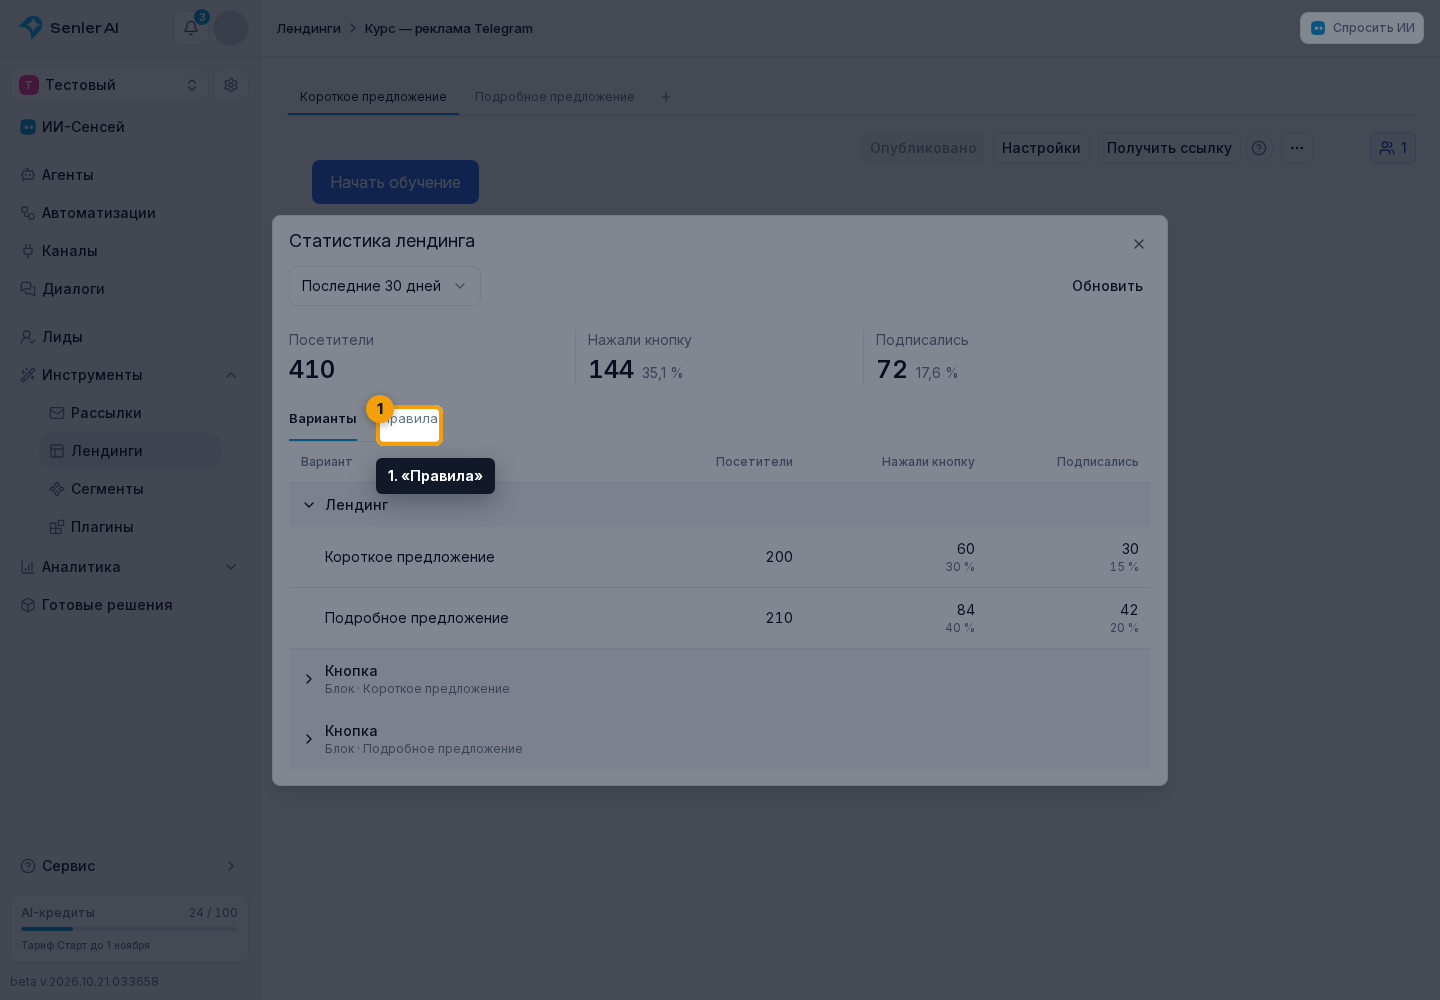Click the Обновить button
Viewport: 1440px width, 1000px height.
1107,286
